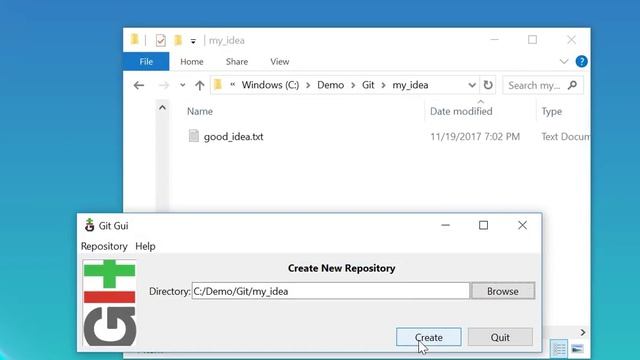Switch to details view layout icon
This screenshot has height=360, width=640.
tap(558, 349)
